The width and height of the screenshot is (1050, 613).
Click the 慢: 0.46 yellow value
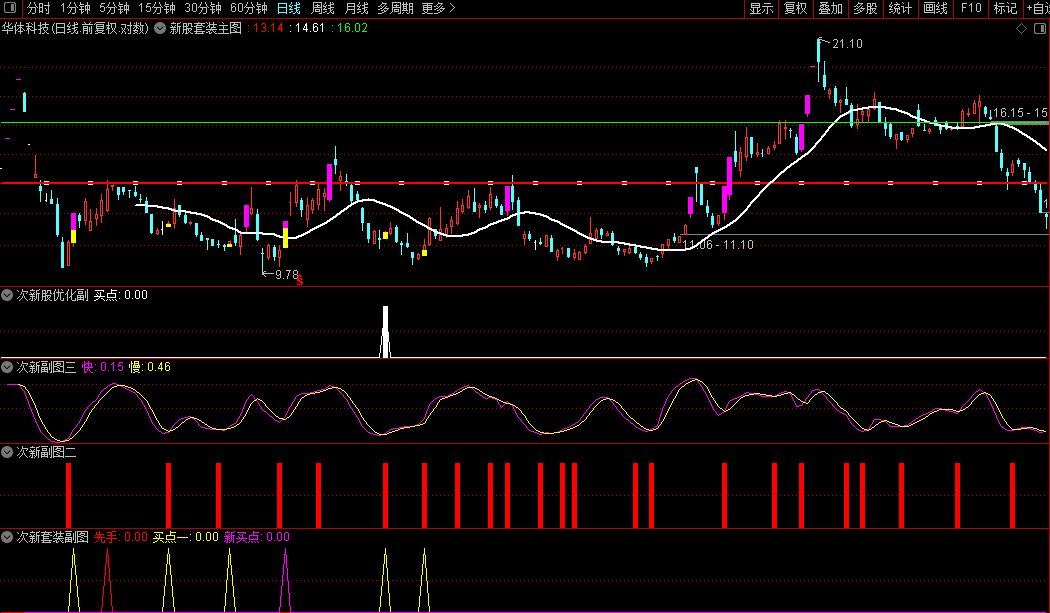point(149,366)
